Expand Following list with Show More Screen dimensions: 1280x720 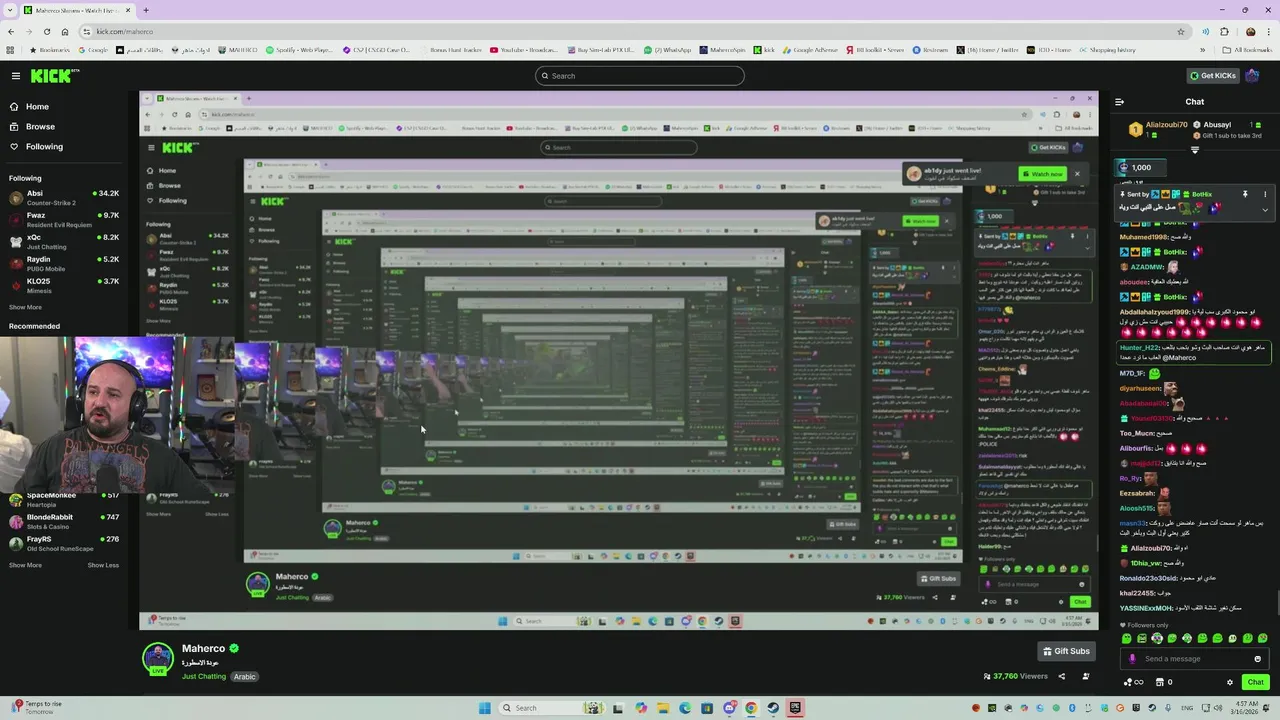[x=25, y=308]
